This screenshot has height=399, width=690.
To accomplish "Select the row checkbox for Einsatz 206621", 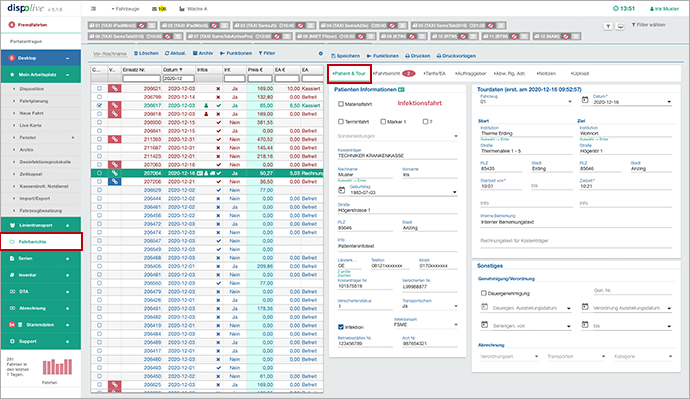I will pos(99,88).
